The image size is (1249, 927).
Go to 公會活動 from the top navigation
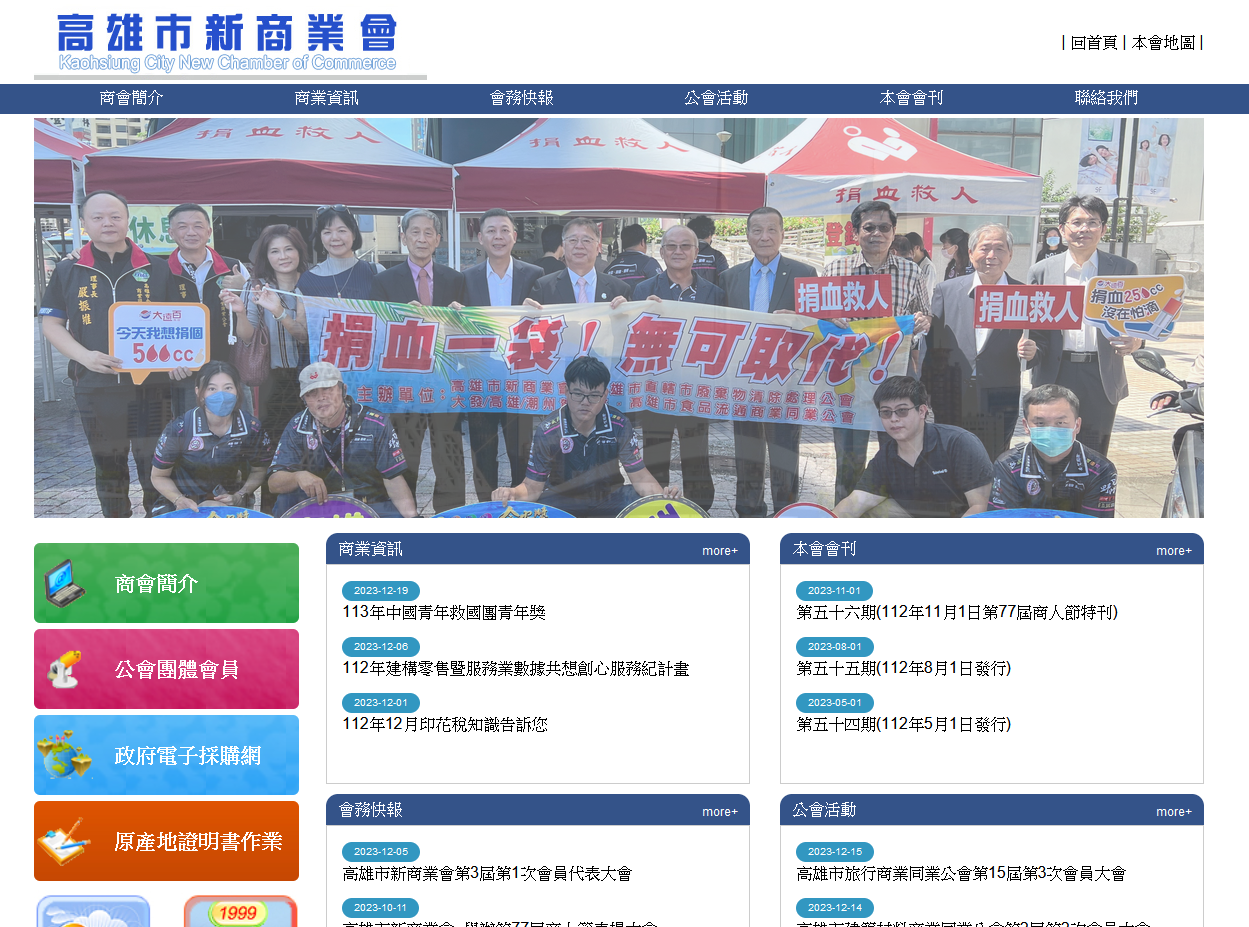[x=716, y=98]
